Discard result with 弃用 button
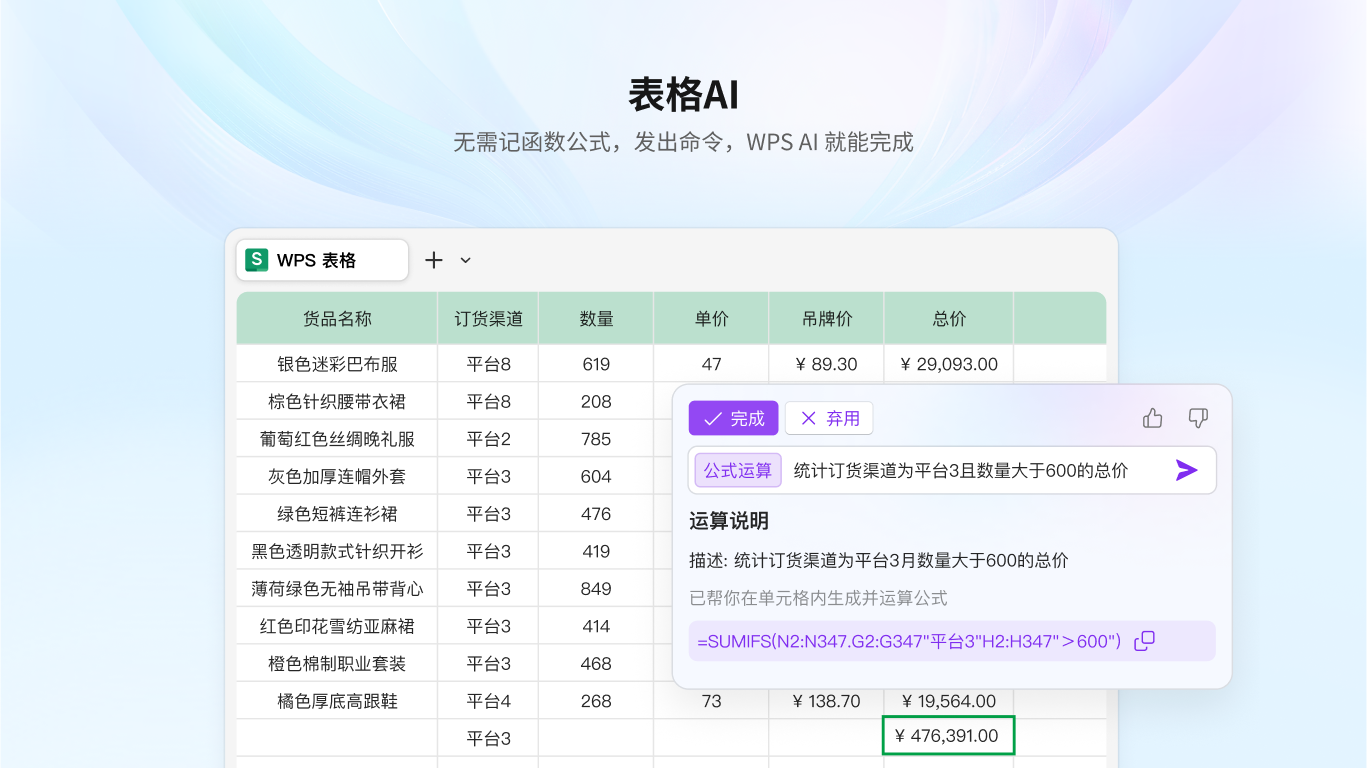This screenshot has height=768, width=1367. pos(829,418)
